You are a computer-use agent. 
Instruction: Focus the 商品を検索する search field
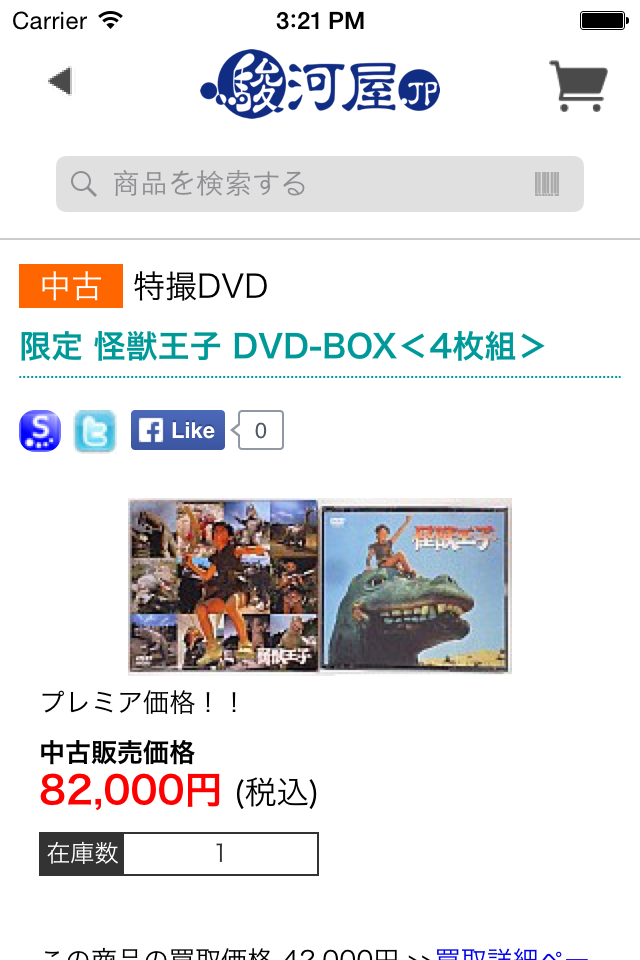(320, 184)
